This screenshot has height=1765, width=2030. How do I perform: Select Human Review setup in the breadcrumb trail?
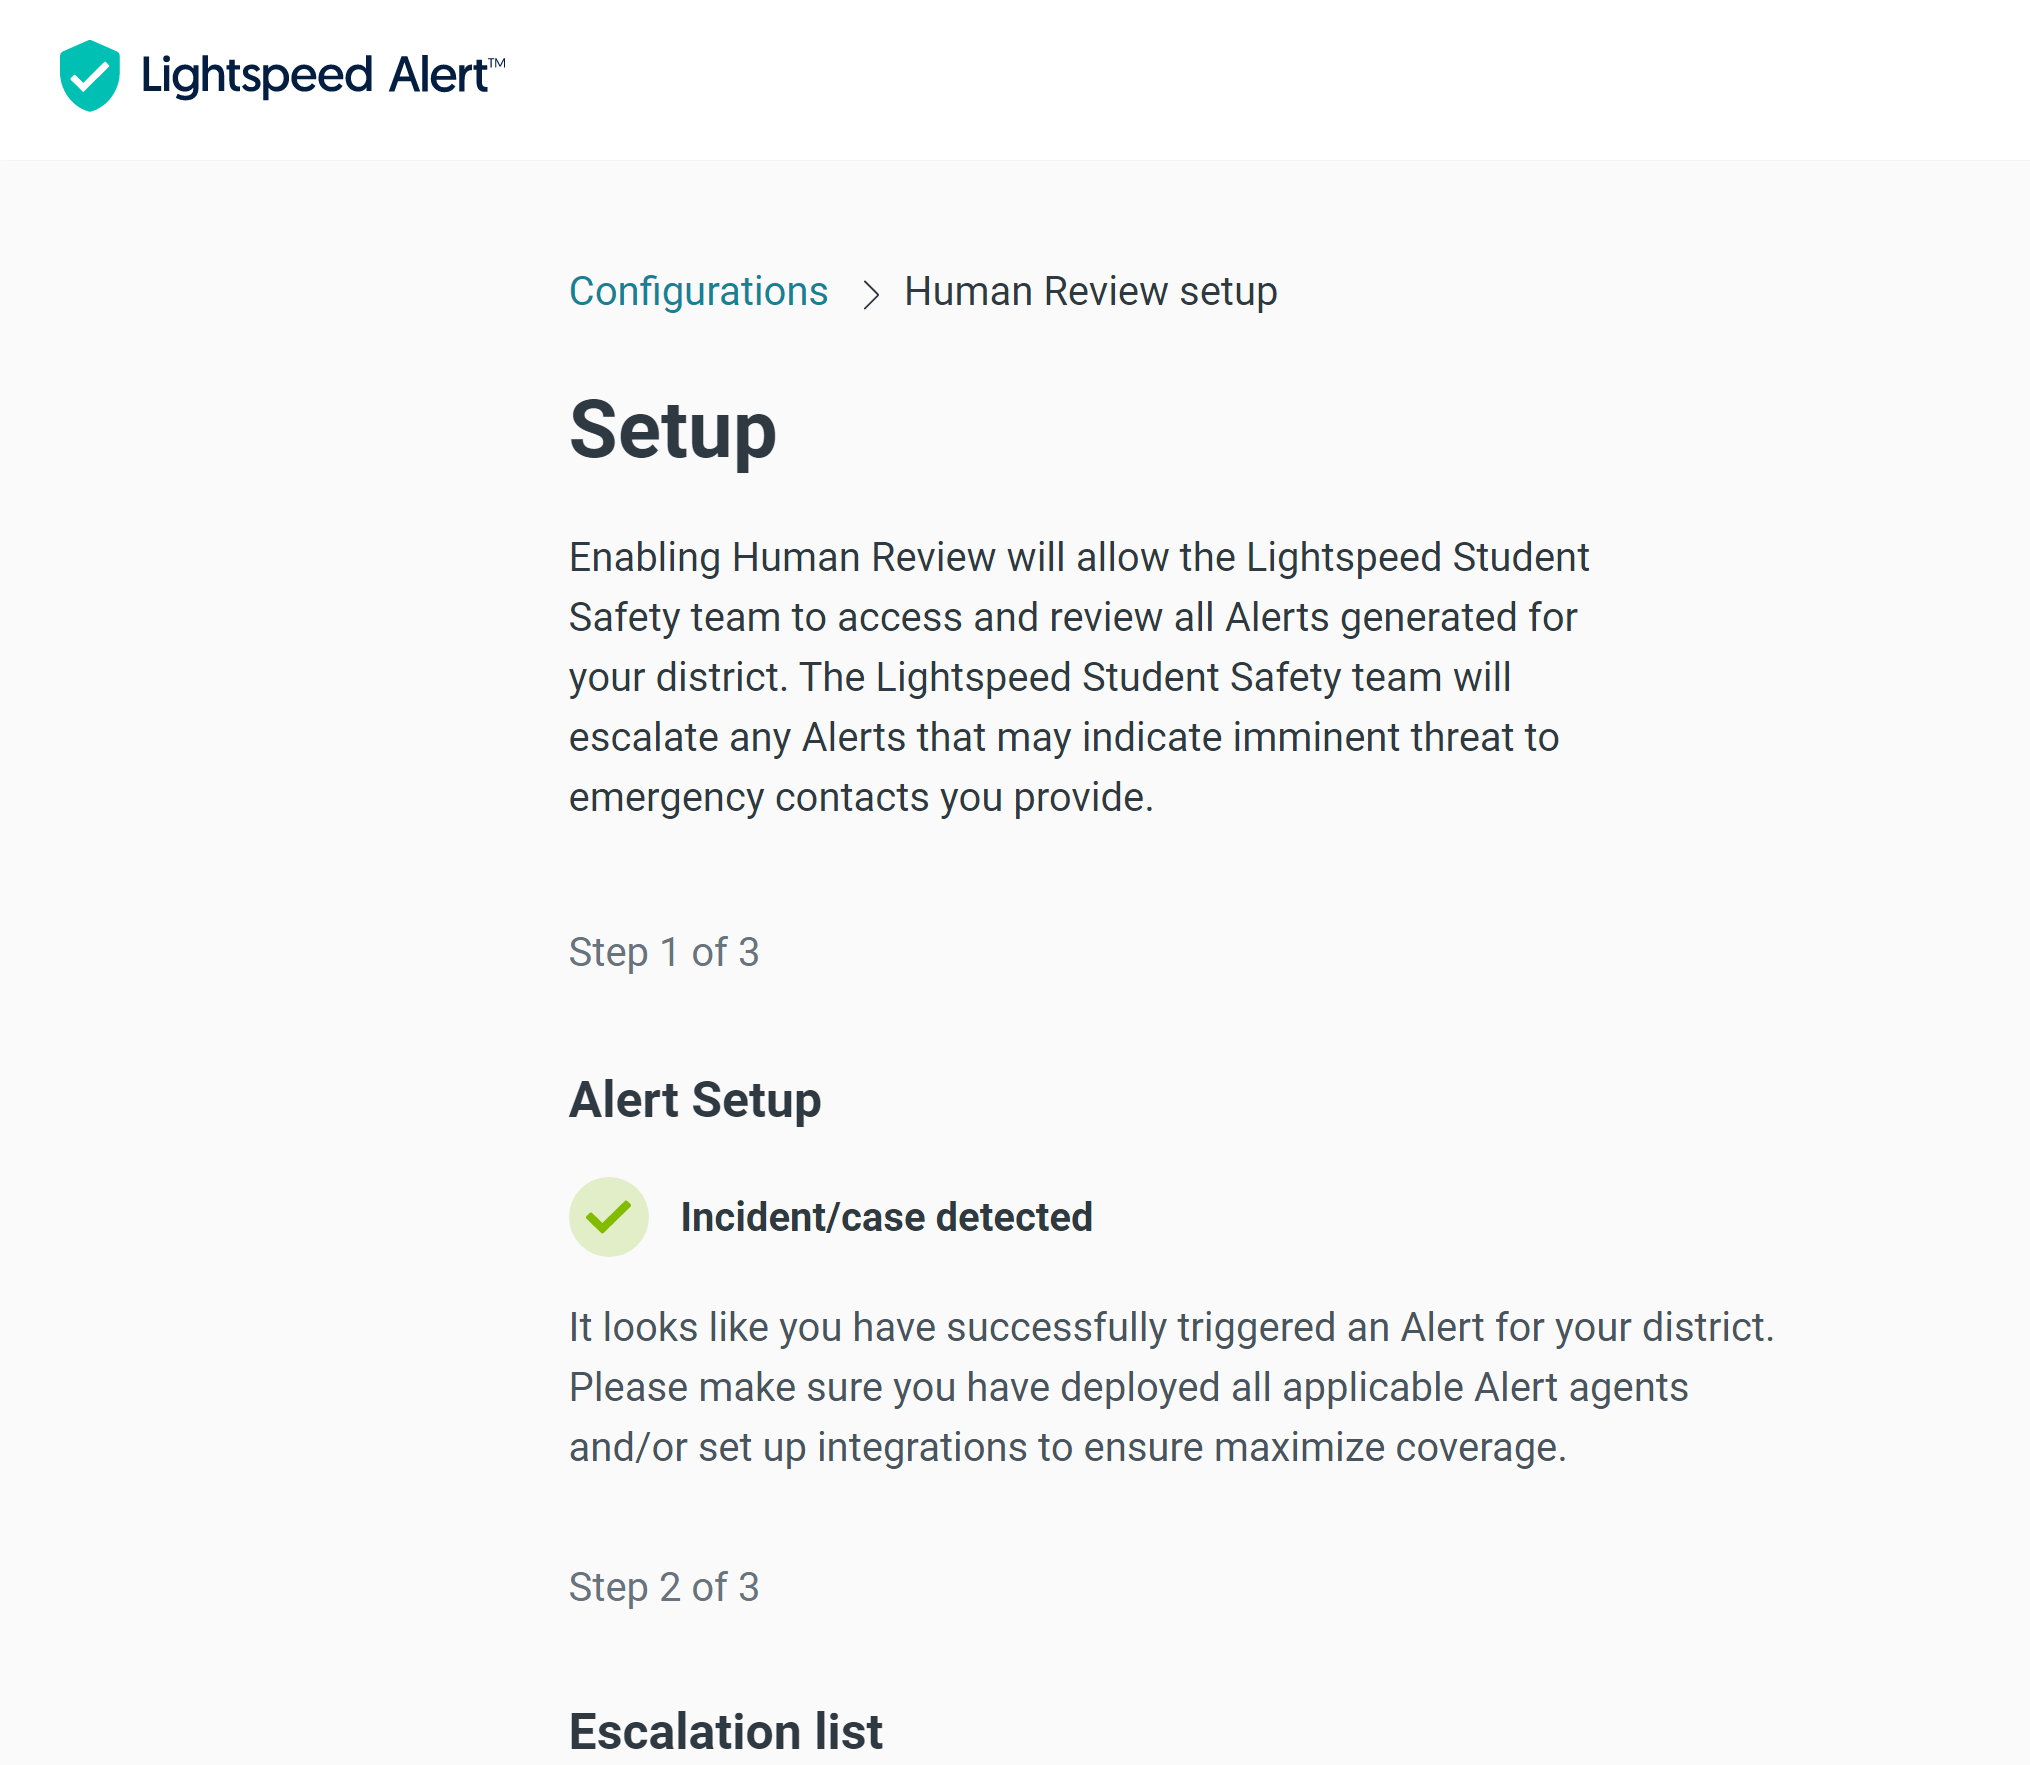(1090, 291)
